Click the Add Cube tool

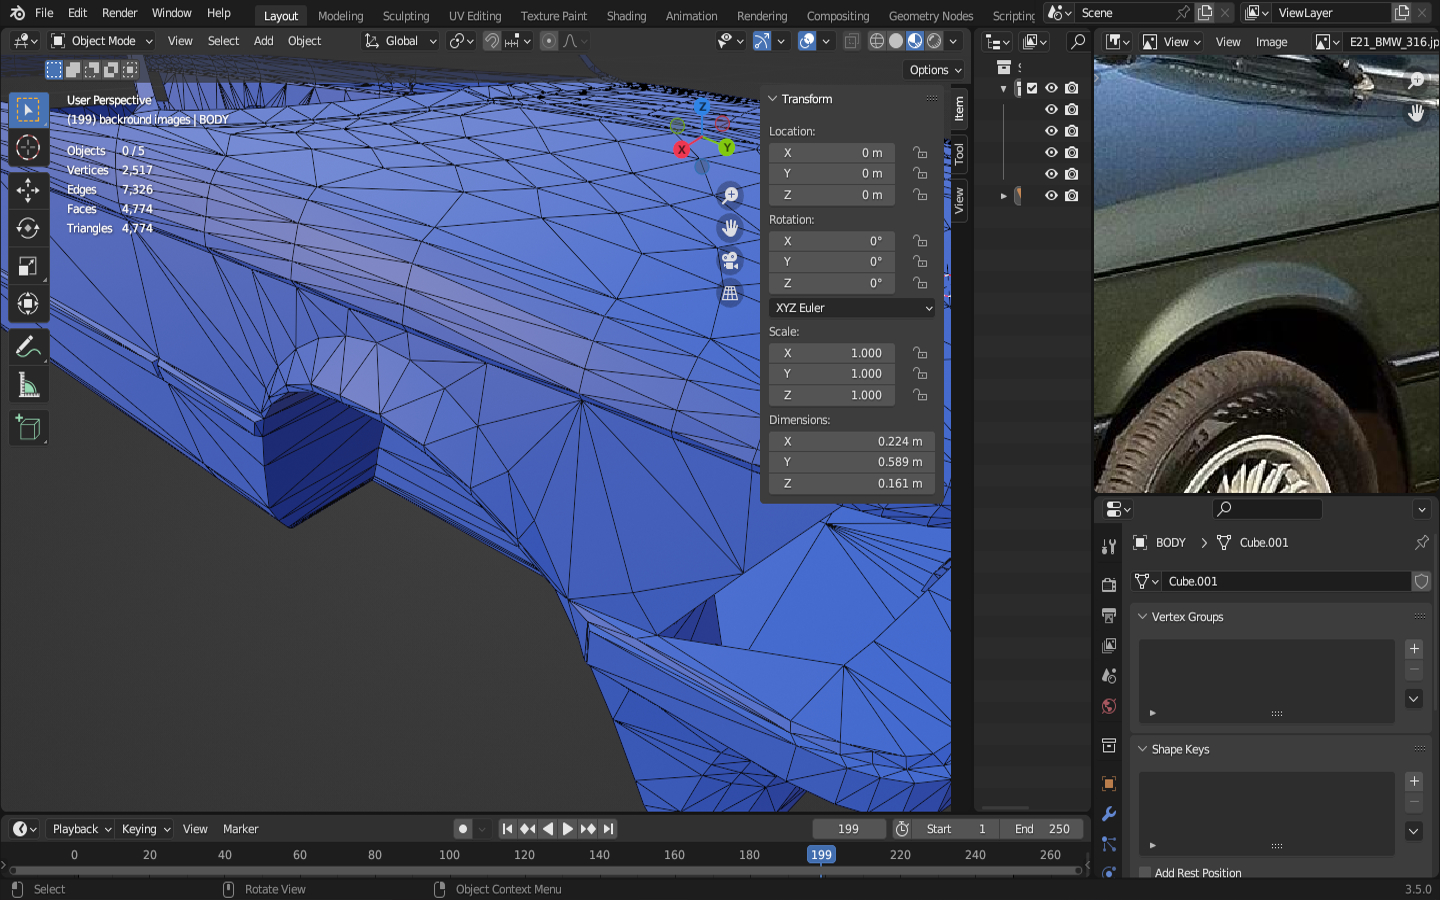28,428
